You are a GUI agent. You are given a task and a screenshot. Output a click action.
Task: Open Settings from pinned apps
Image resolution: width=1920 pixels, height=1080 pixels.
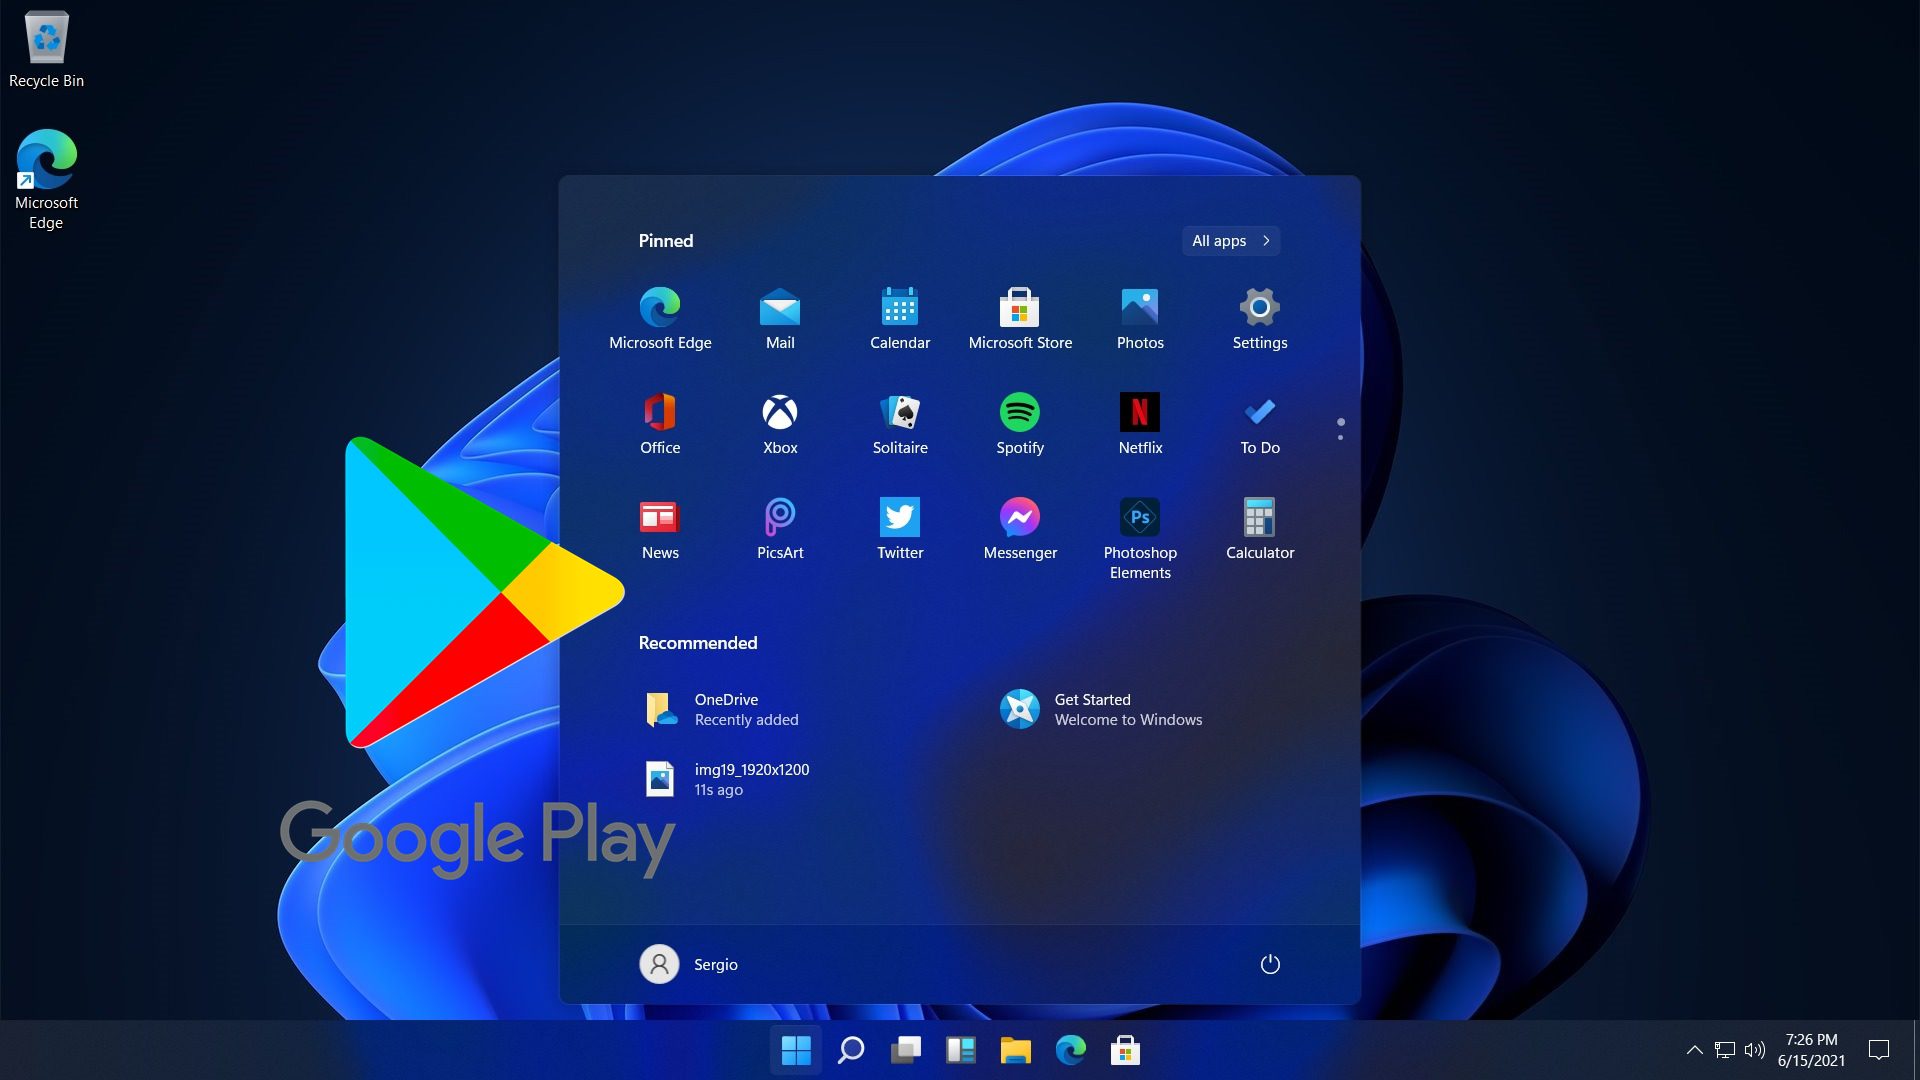click(x=1260, y=318)
